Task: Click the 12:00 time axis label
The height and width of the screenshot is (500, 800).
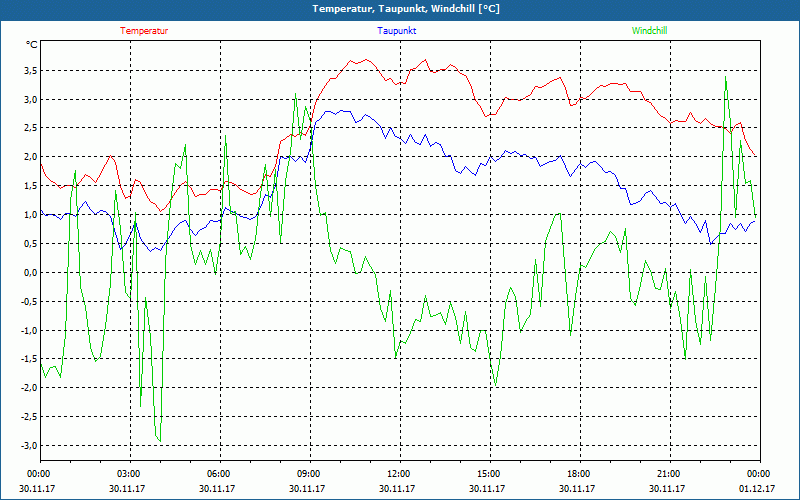Action: click(x=398, y=474)
